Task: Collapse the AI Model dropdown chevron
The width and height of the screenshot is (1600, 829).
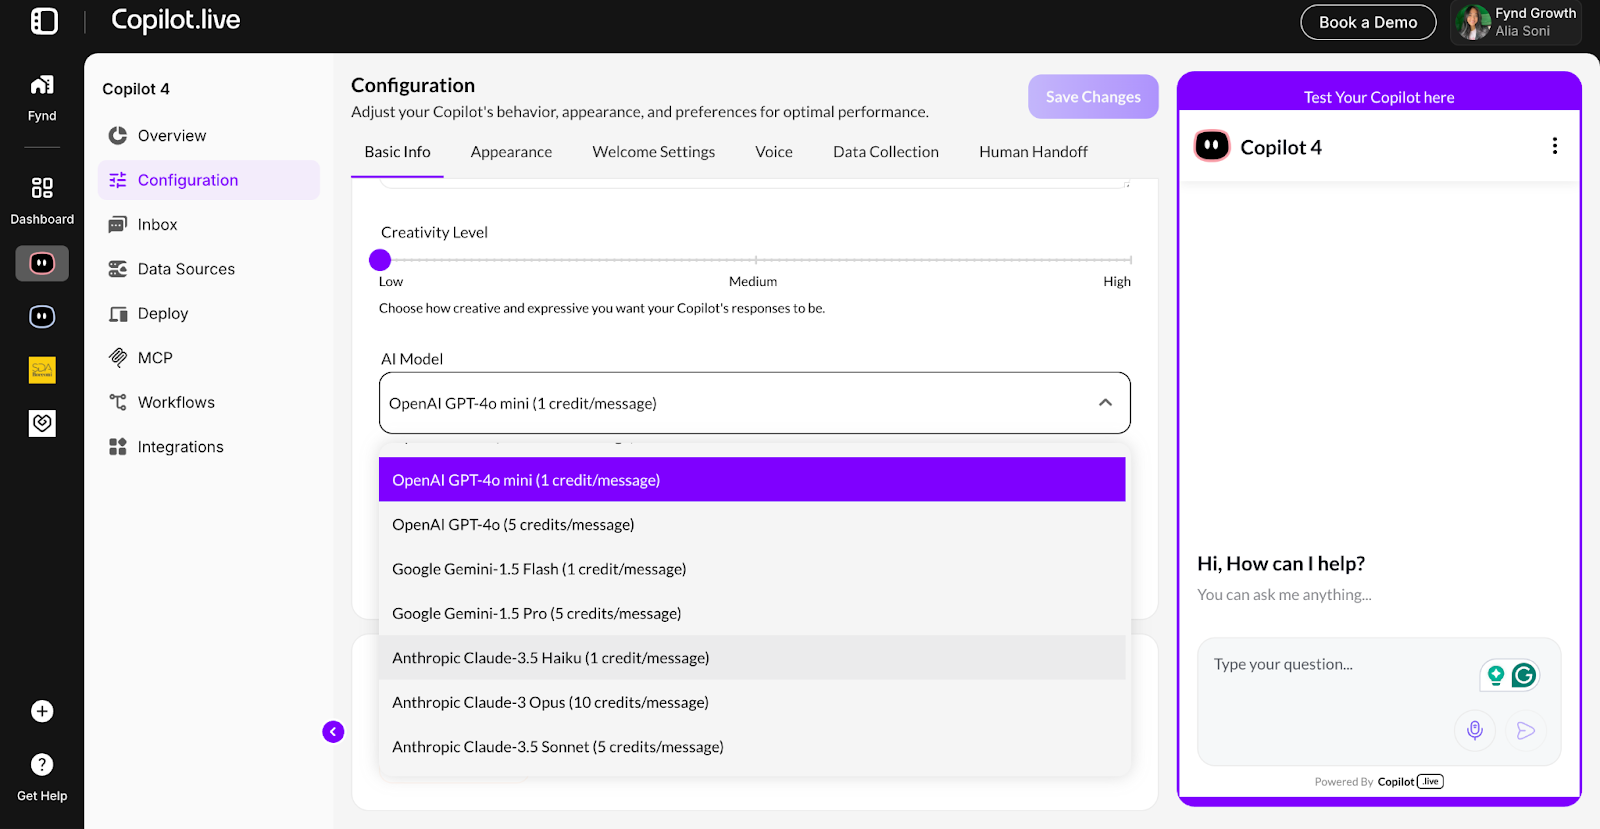Action: (x=1105, y=403)
